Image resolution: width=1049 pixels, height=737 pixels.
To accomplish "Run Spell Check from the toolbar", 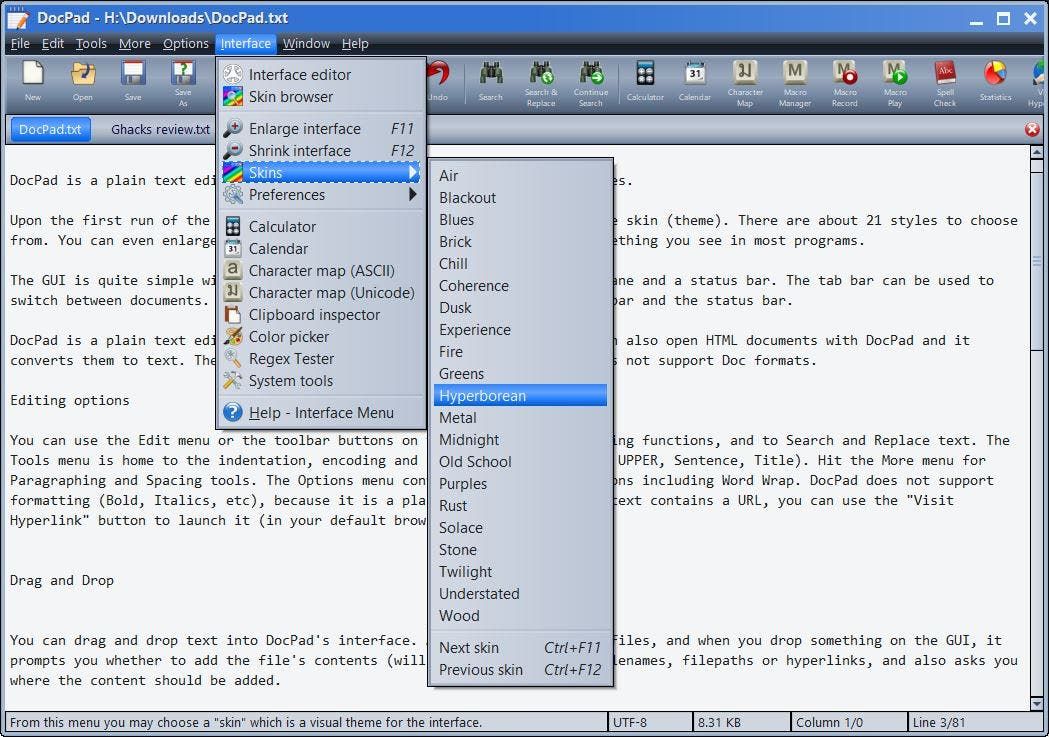I will click(945, 83).
